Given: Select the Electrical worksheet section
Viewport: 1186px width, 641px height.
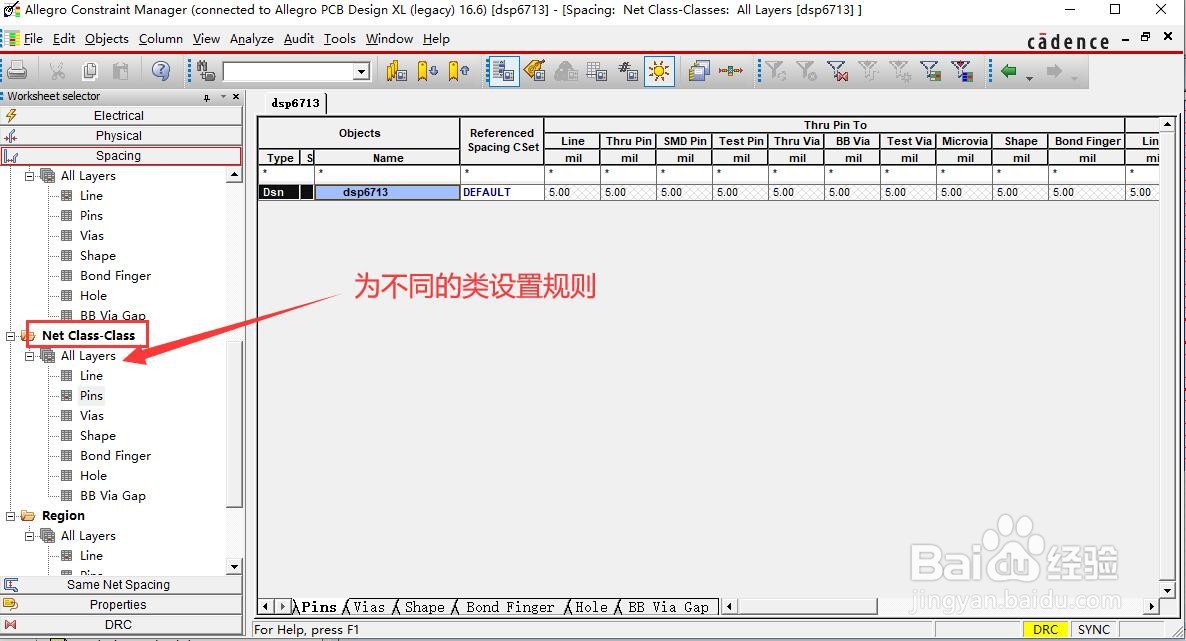Looking at the screenshot, I should pyautogui.click(x=121, y=115).
